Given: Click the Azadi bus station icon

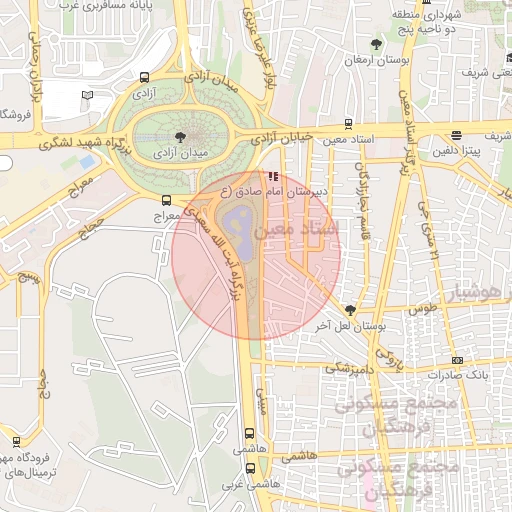Looking at the screenshot, I should pyautogui.click(x=144, y=78).
